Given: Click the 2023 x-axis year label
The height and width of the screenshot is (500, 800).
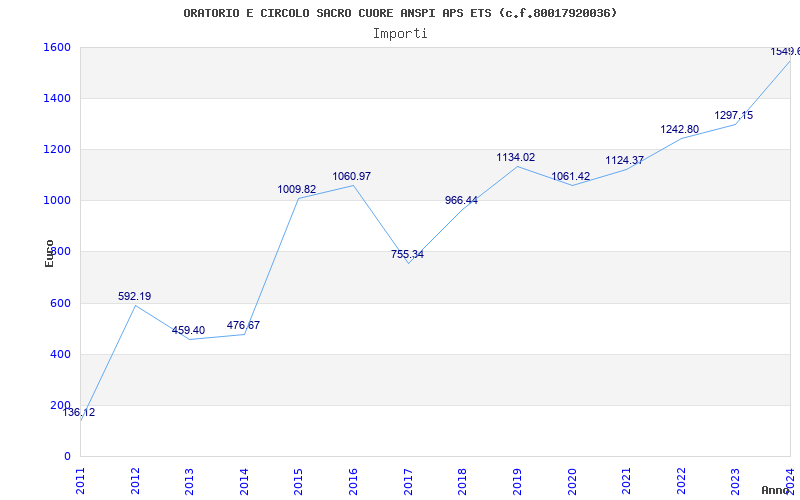Looking at the screenshot, I should coord(735,481).
